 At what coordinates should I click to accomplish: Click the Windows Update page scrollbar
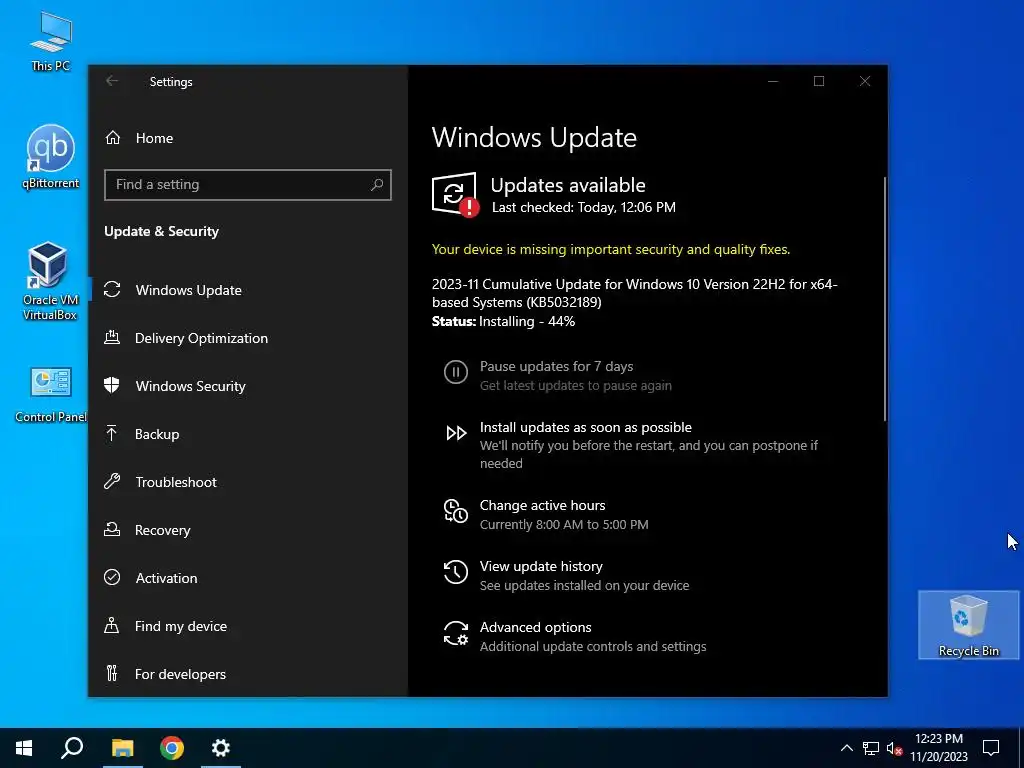[x=885, y=298]
